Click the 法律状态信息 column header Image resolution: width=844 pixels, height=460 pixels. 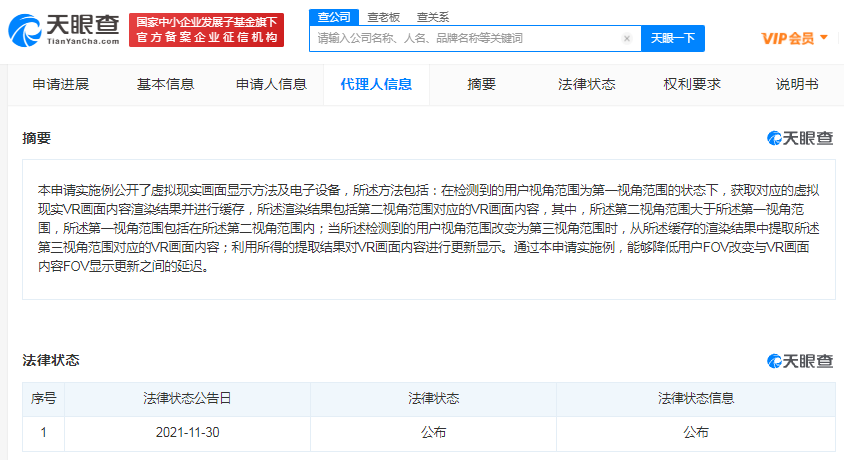(x=696, y=399)
